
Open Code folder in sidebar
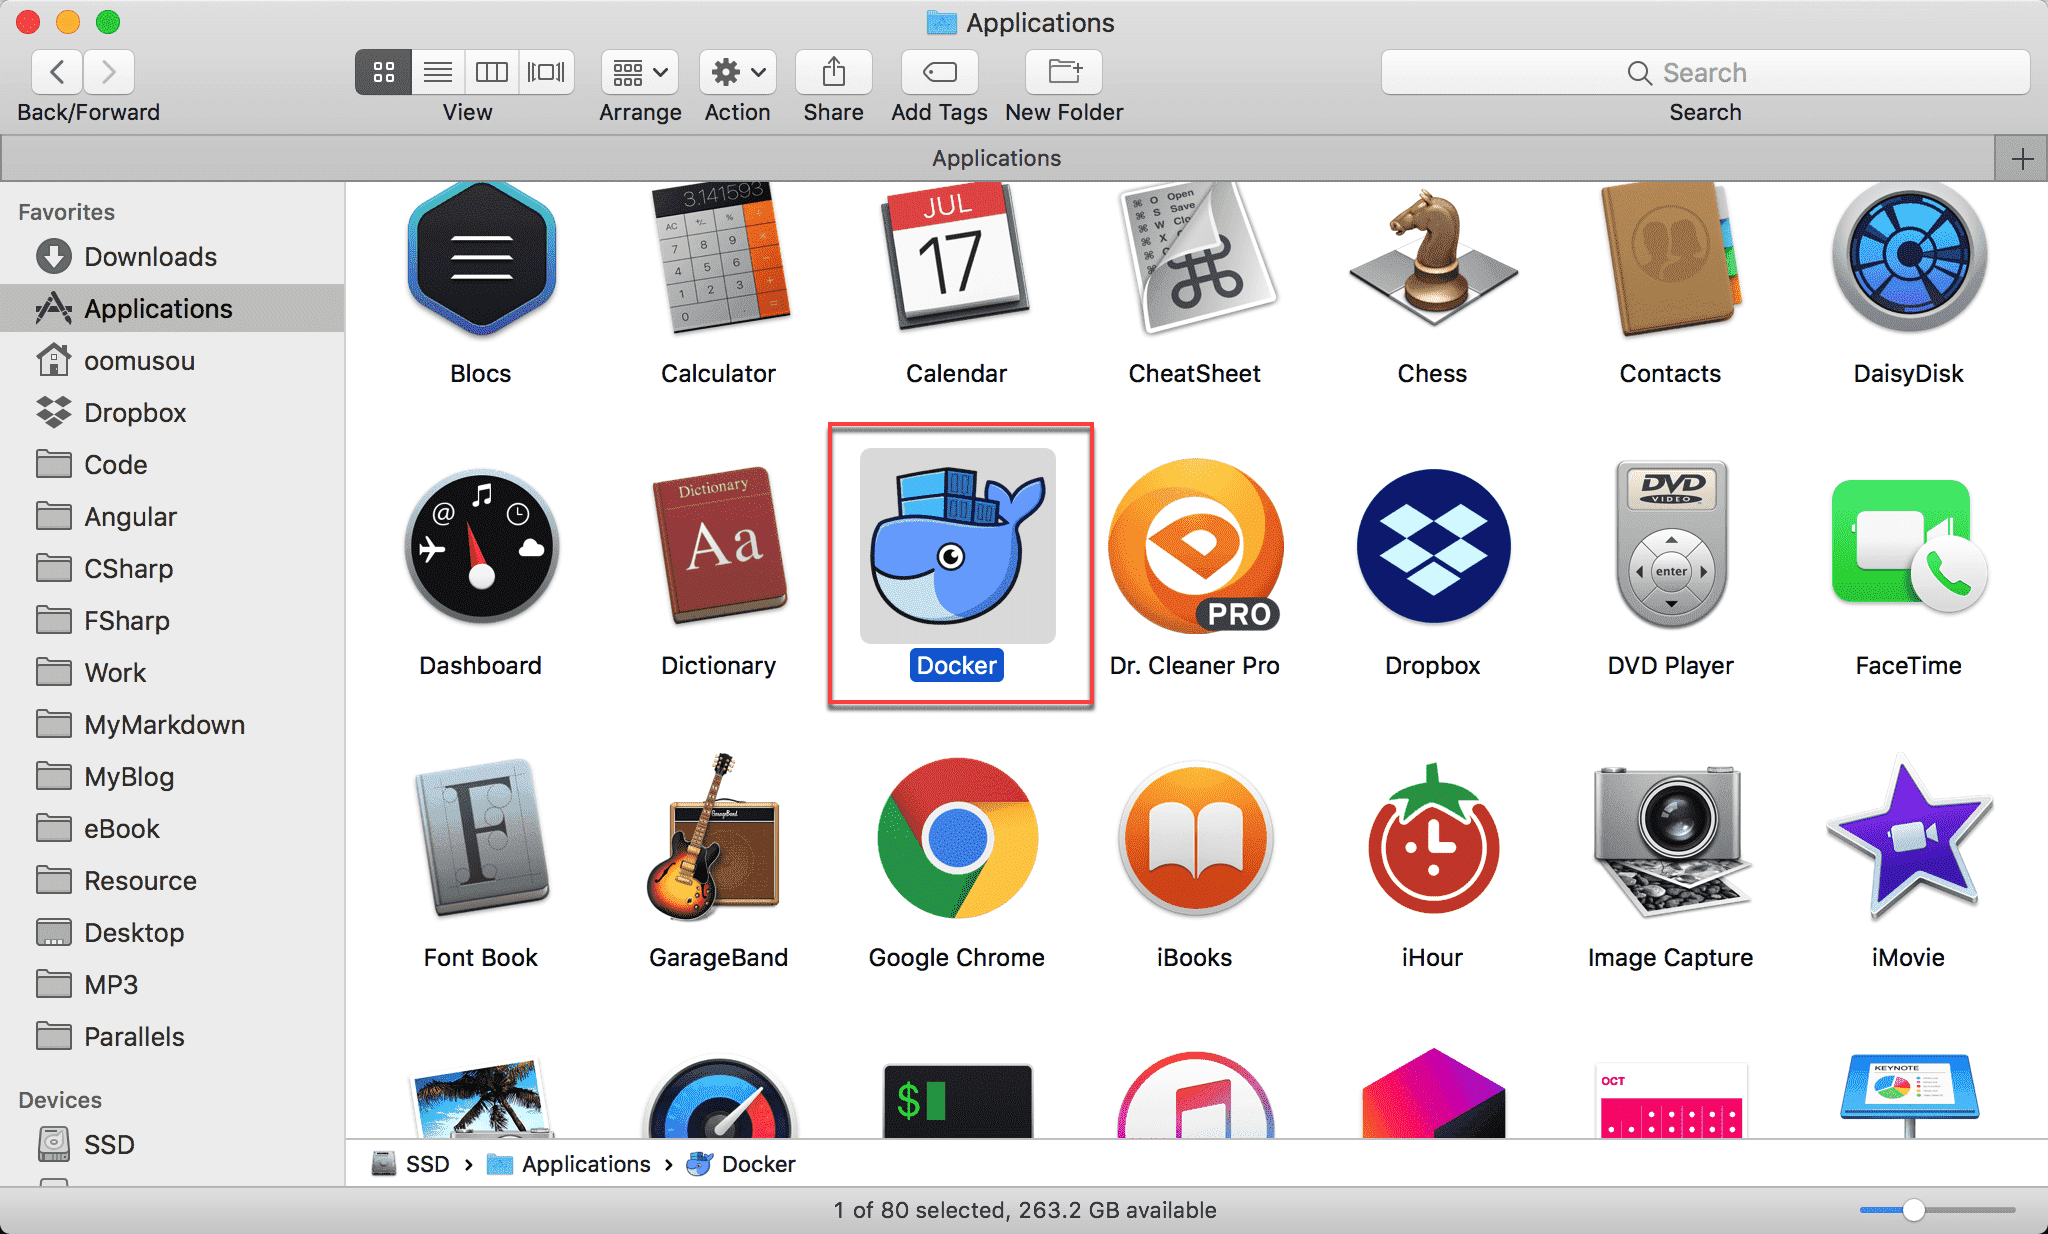pos(172,465)
